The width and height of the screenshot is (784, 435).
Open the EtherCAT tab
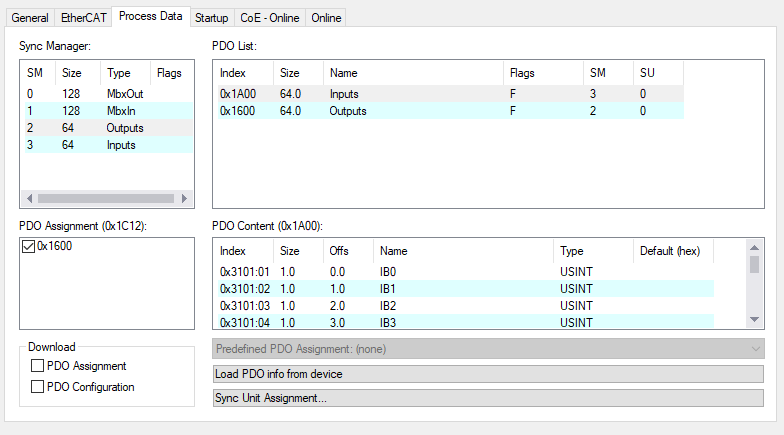coord(84,18)
